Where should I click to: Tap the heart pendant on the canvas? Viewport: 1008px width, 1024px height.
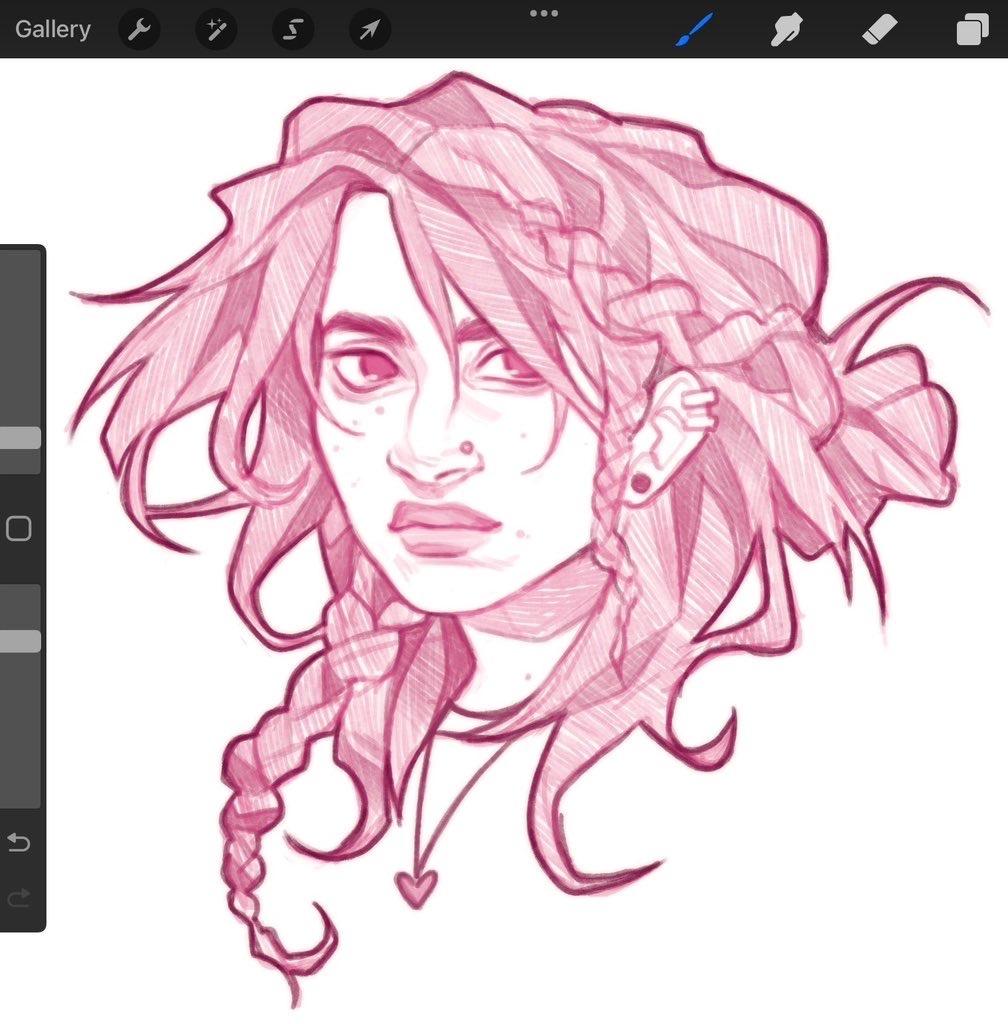click(416, 888)
